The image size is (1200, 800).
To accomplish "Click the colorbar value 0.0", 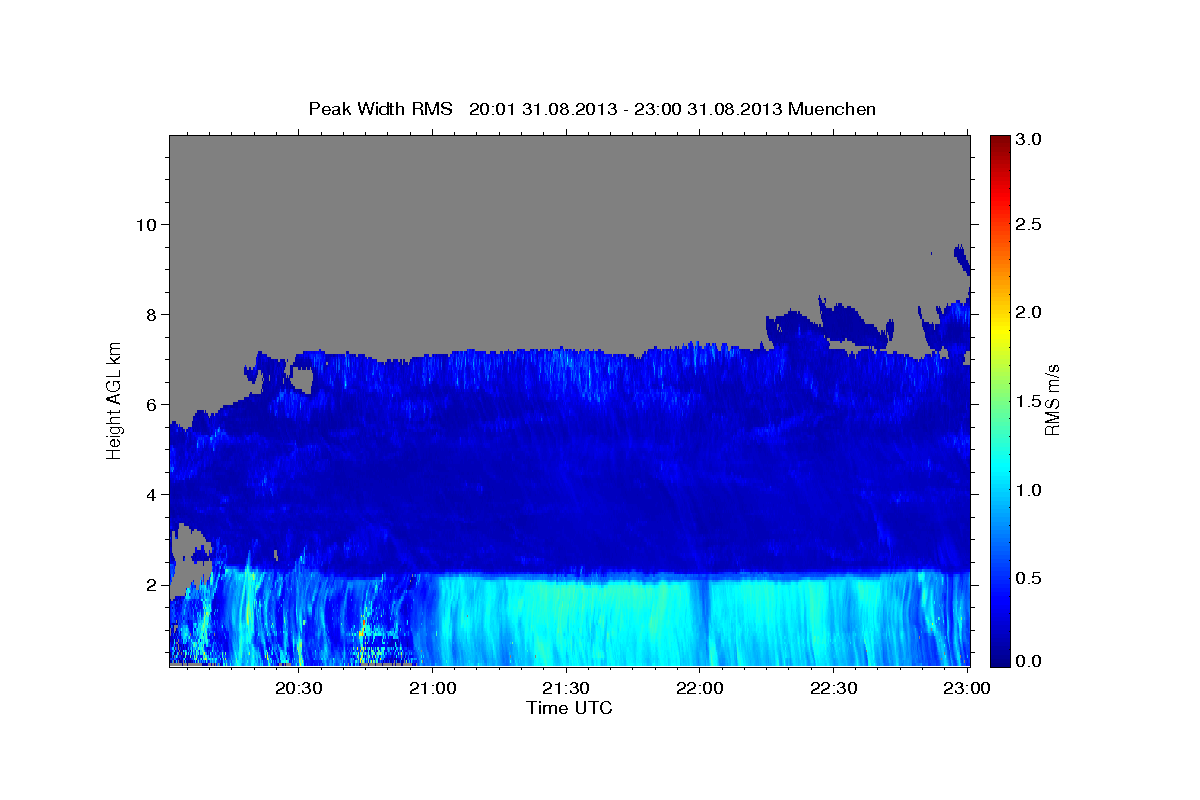I will (x=1029, y=661).
